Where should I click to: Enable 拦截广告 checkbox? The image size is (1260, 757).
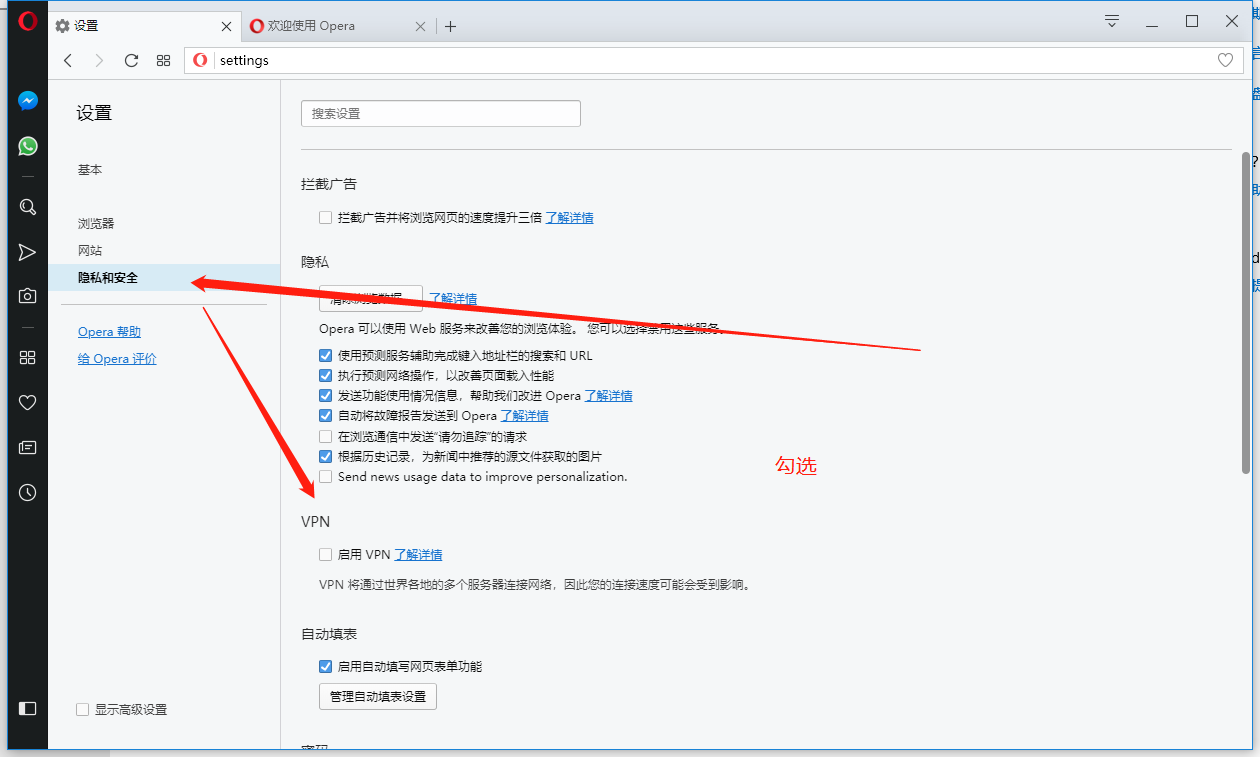tap(325, 217)
